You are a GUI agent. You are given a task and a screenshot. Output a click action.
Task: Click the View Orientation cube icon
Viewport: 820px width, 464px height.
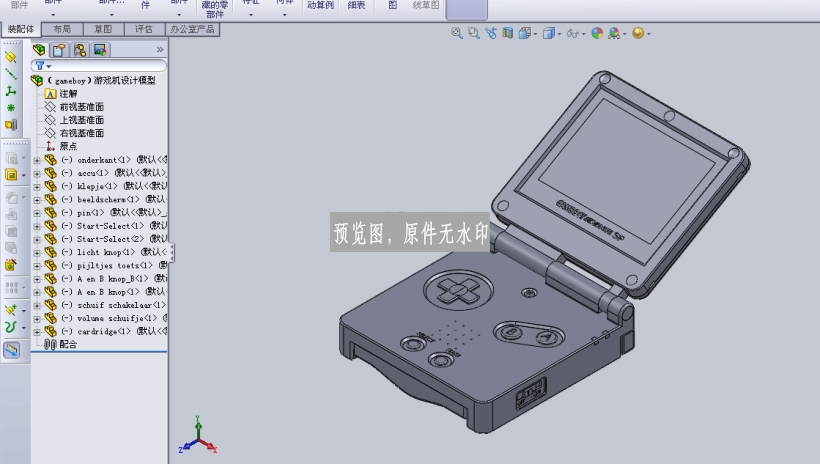(525, 33)
